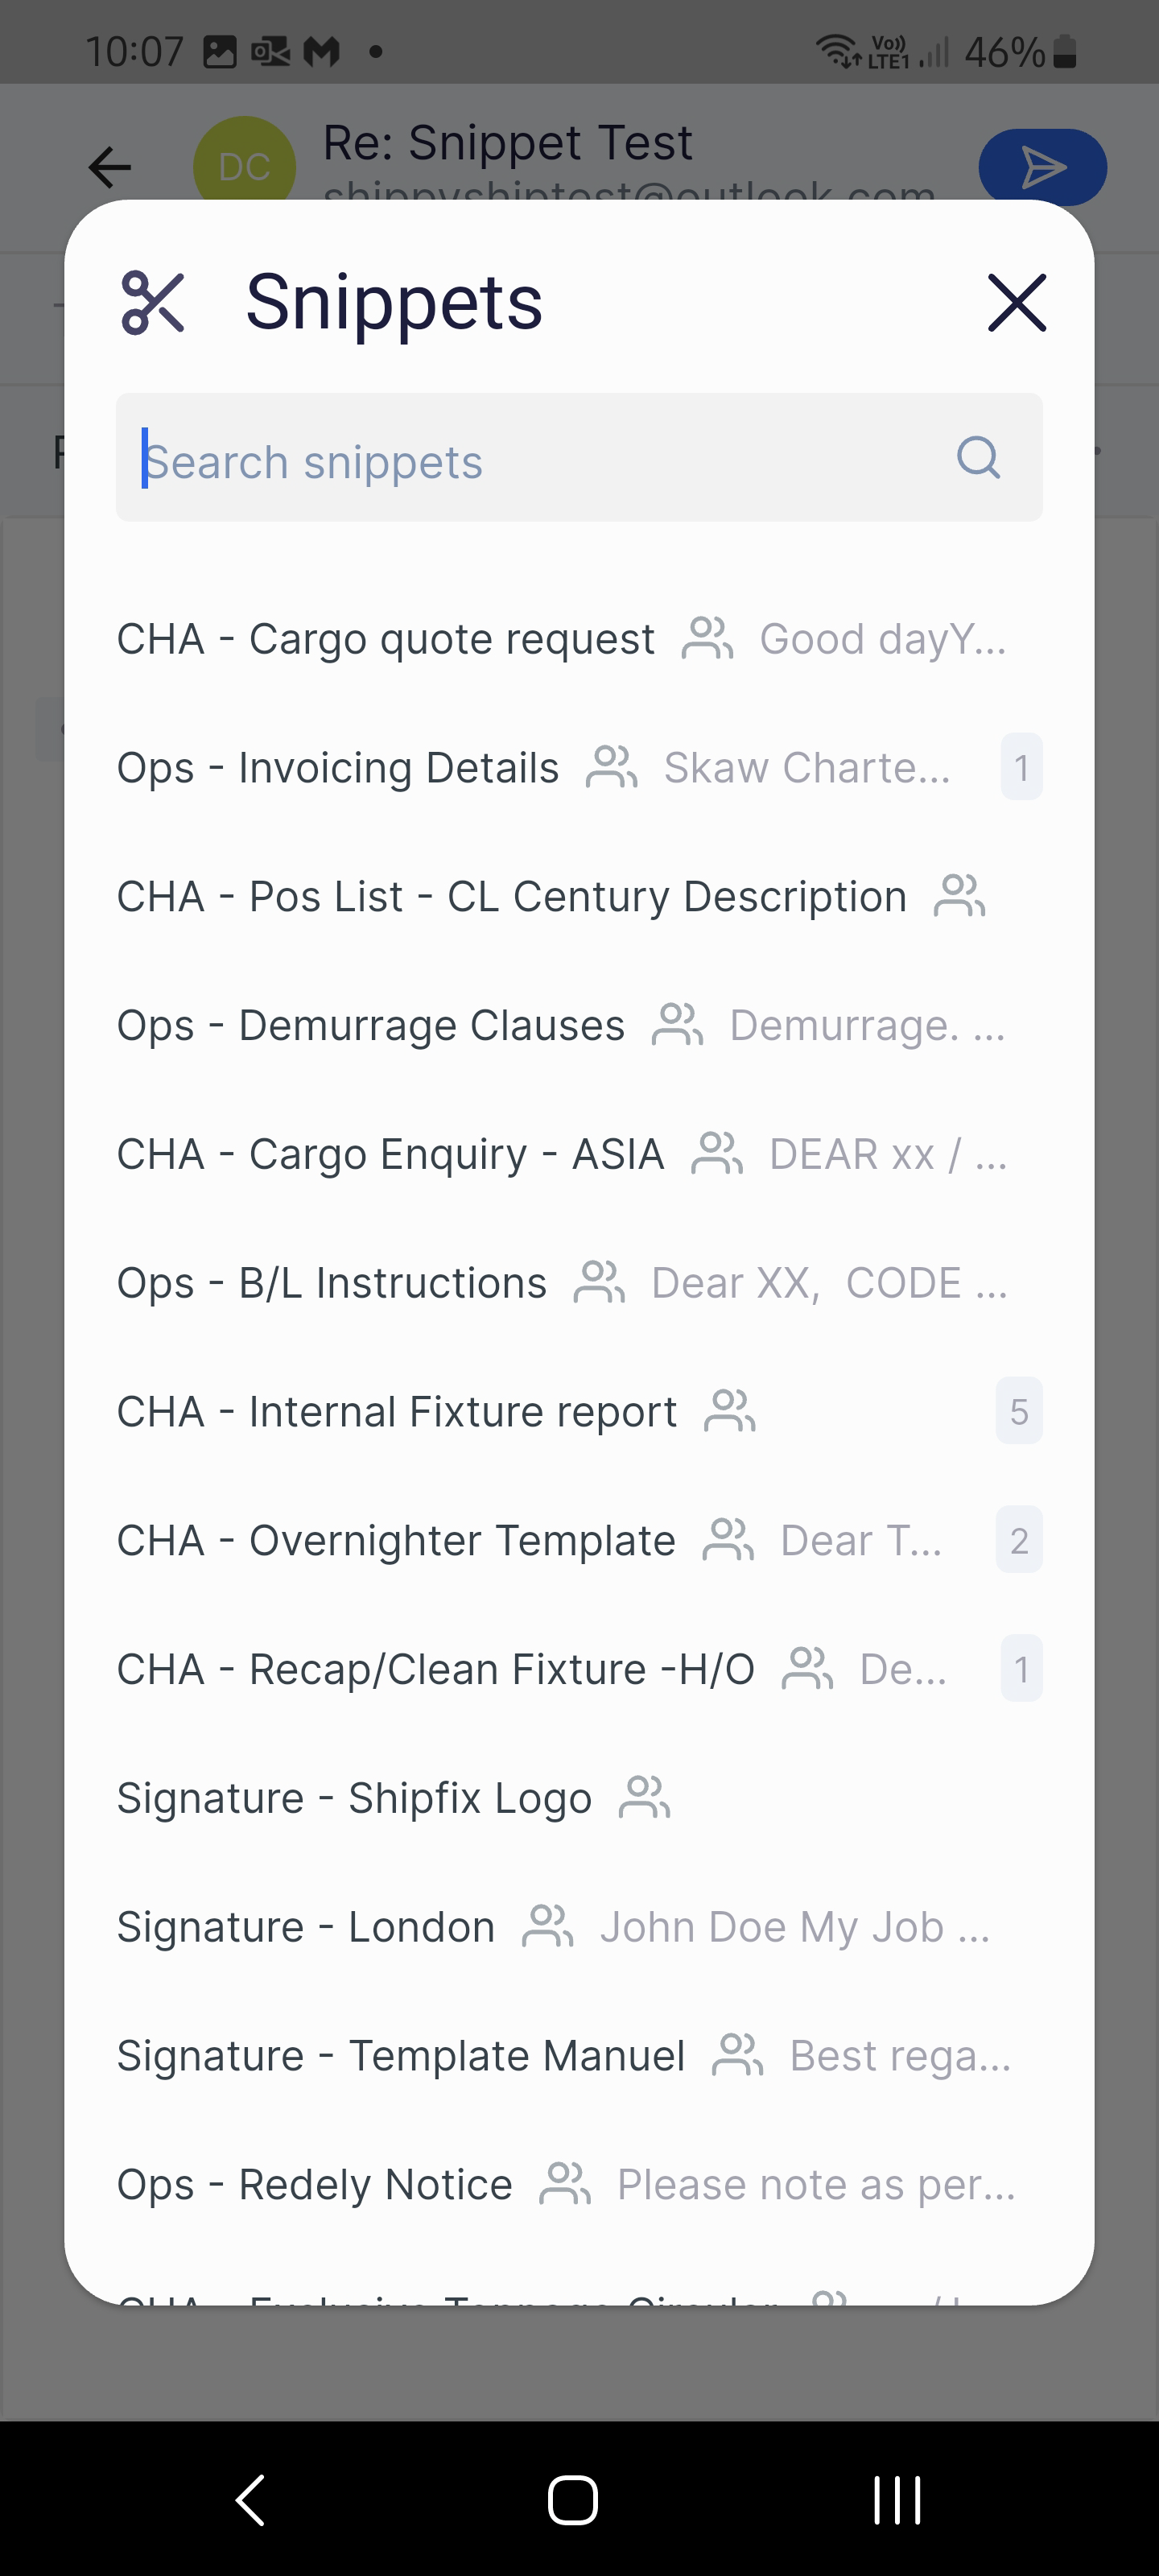Select CHA - Cargo quote request snippet
The width and height of the screenshot is (1159, 2576).
click(x=386, y=640)
